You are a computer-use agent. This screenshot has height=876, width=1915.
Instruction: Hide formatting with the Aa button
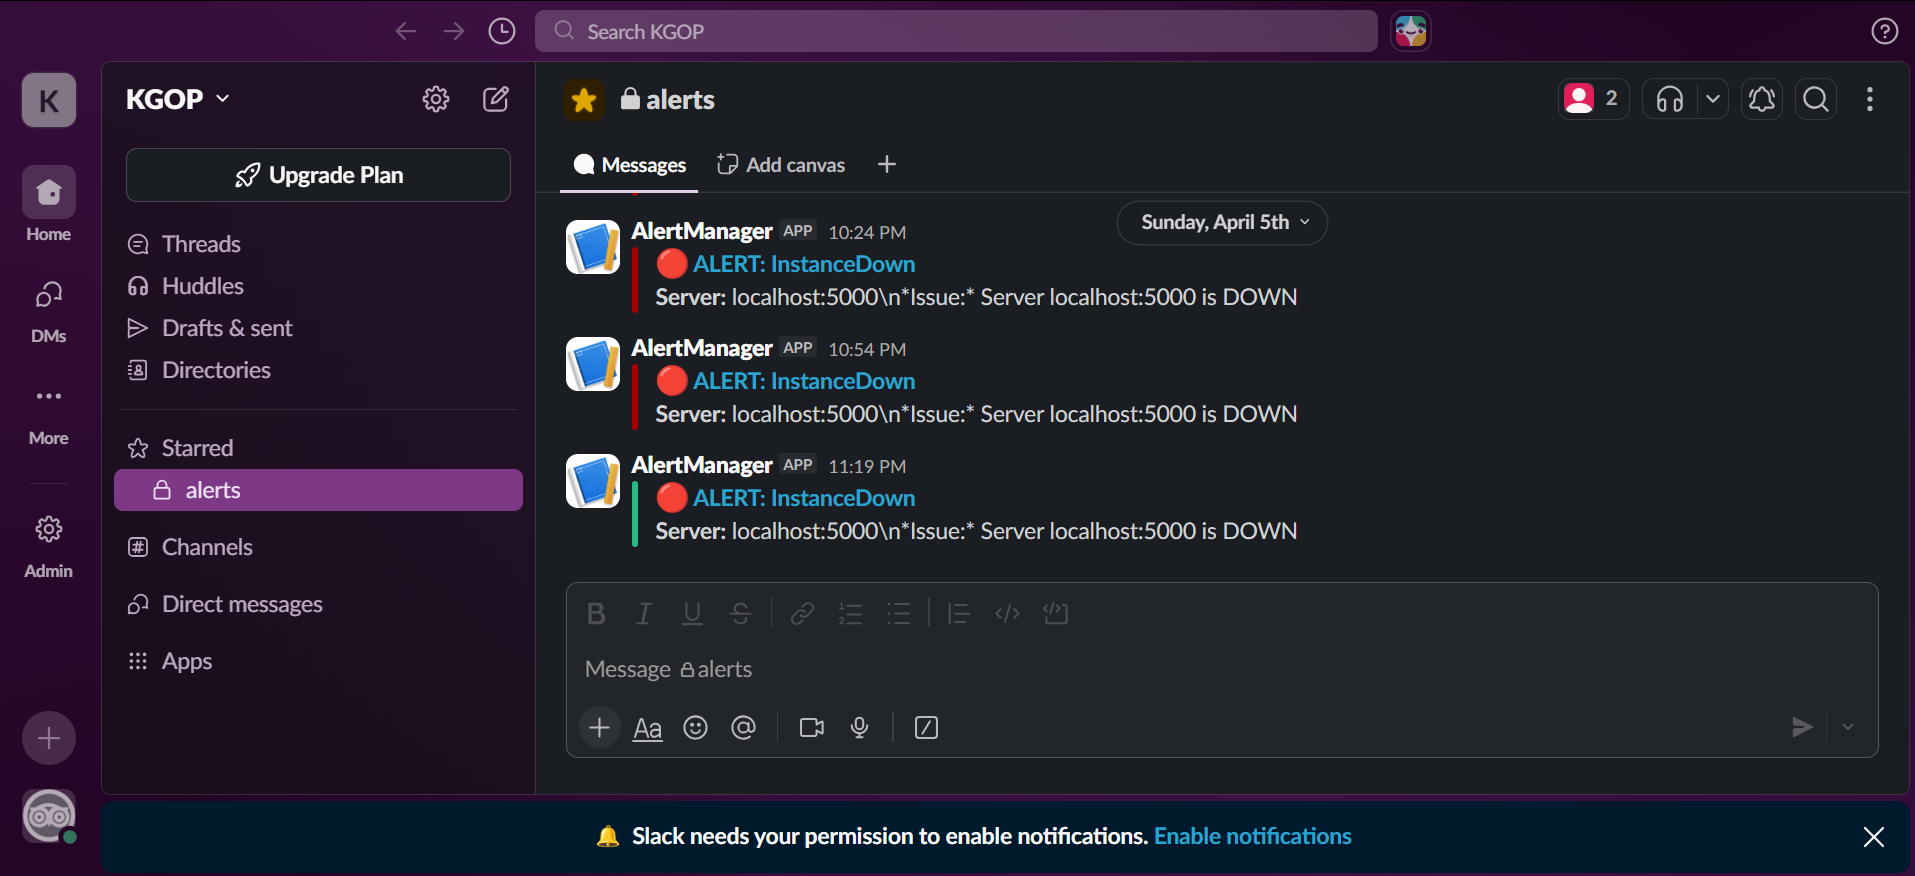648,728
